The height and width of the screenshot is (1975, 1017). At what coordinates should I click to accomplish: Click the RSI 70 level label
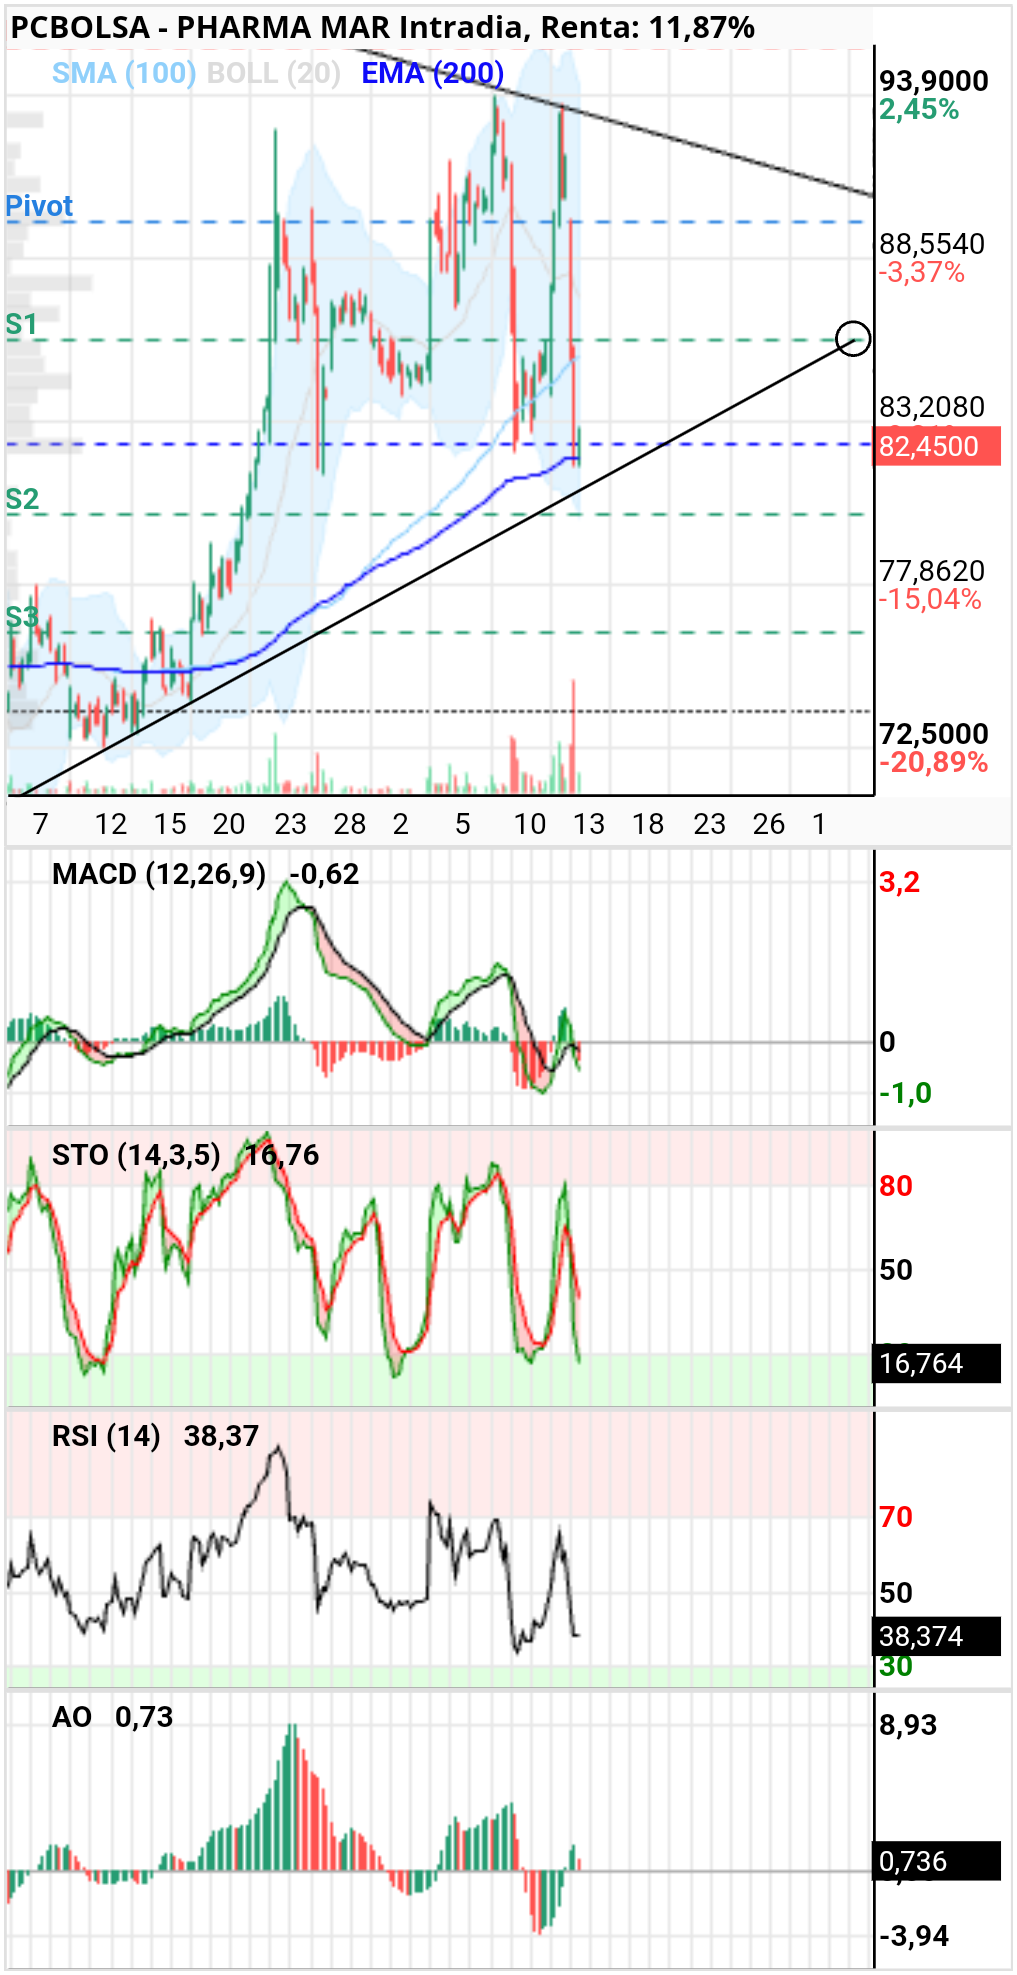tap(896, 1517)
